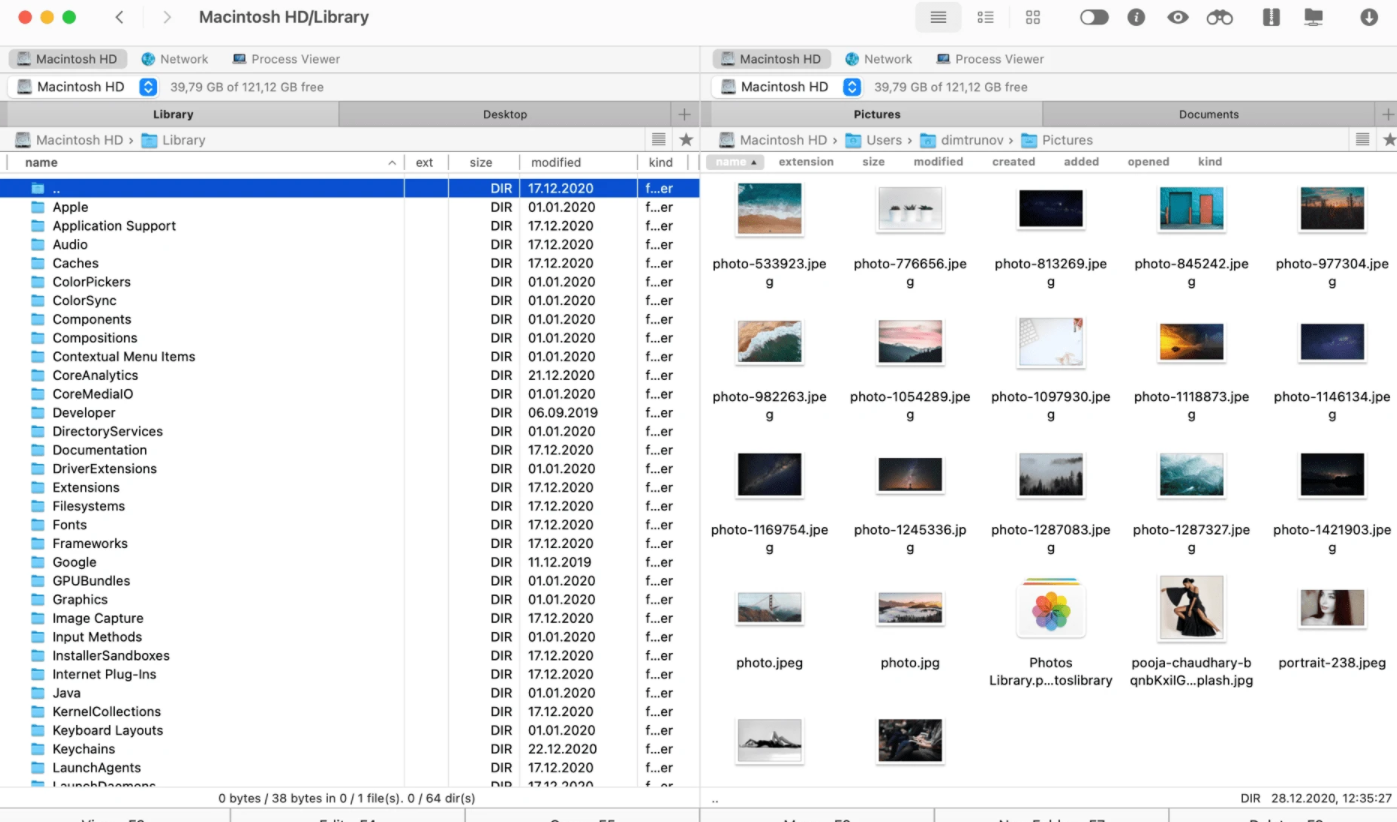Open Process Viewer in the right pane

coord(990,59)
